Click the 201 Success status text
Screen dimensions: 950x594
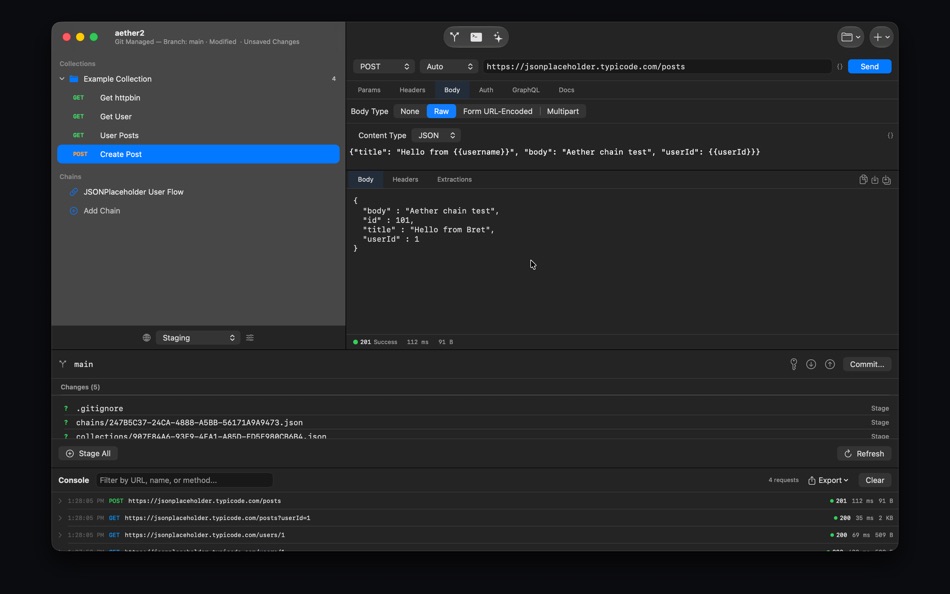pos(379,342)
